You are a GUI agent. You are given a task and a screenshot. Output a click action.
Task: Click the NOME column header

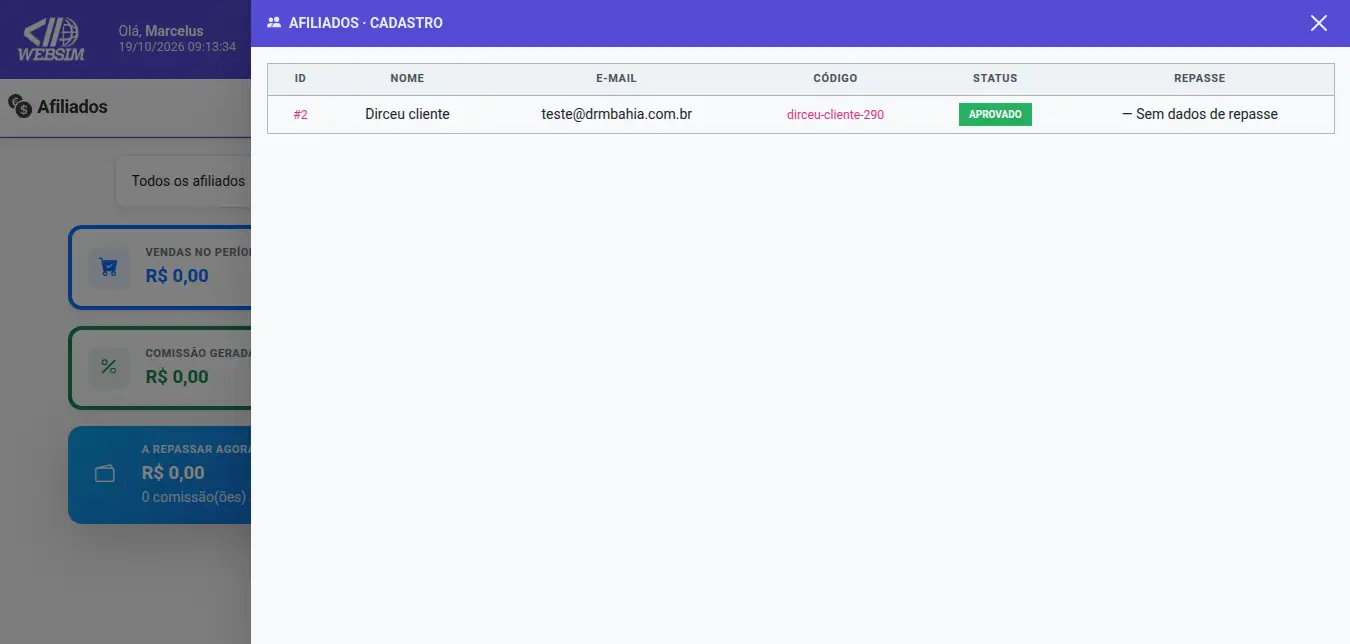coord(407,78)
